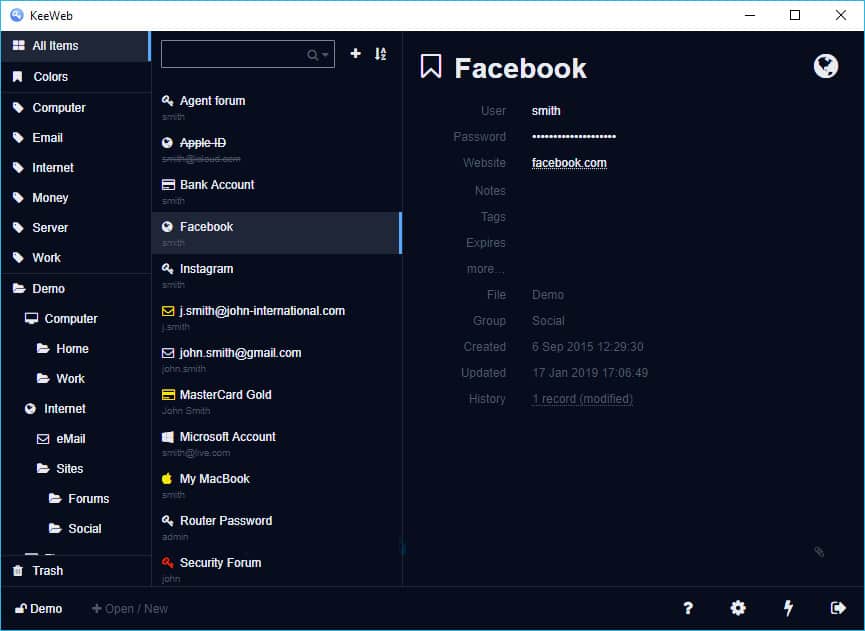Image resolution: width=865 pixels, height=631 pixels.
Task: Click the Notes field label
Action: [x=490, y=190]
